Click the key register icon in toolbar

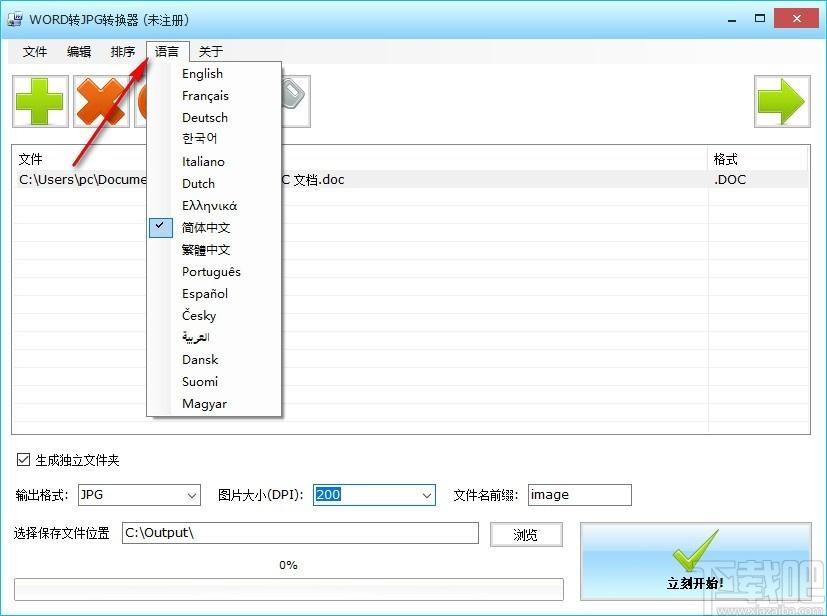point(296,101)
